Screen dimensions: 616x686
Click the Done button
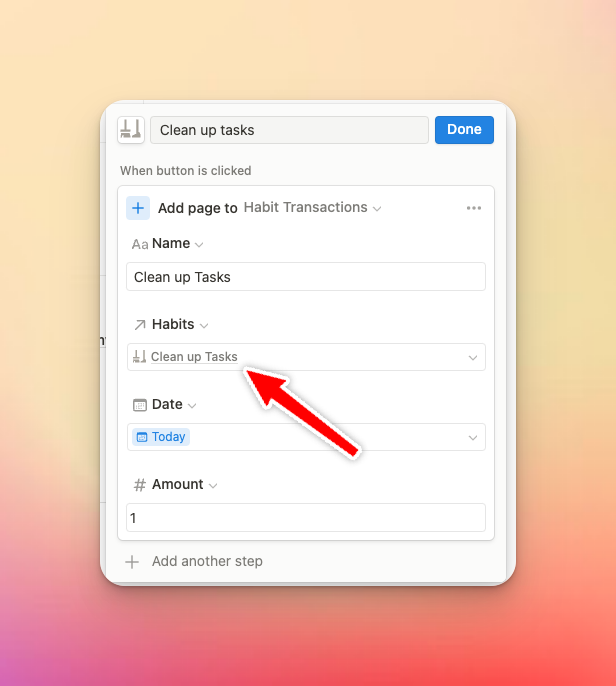(x=464, y=130)
